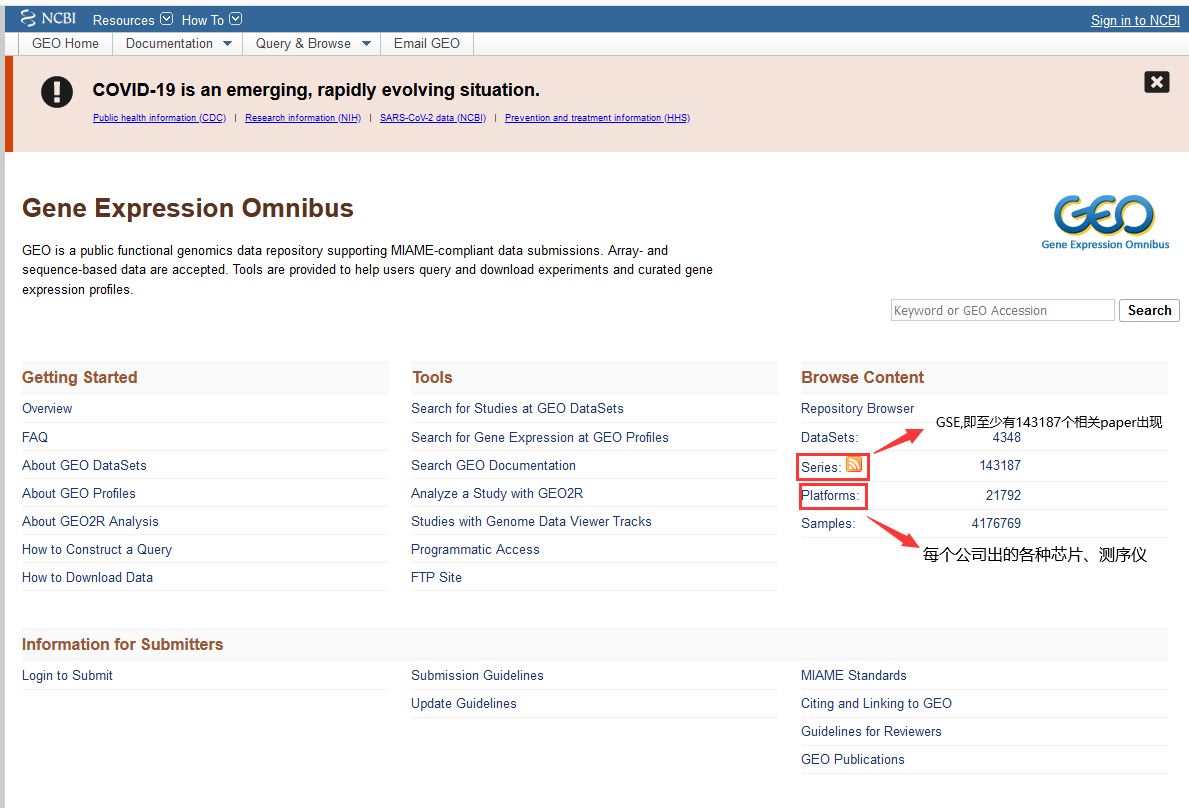This screenshot has width=1189, height=808.
Task: Click Sign in to NCBI link
Action: coord(1134,20)
